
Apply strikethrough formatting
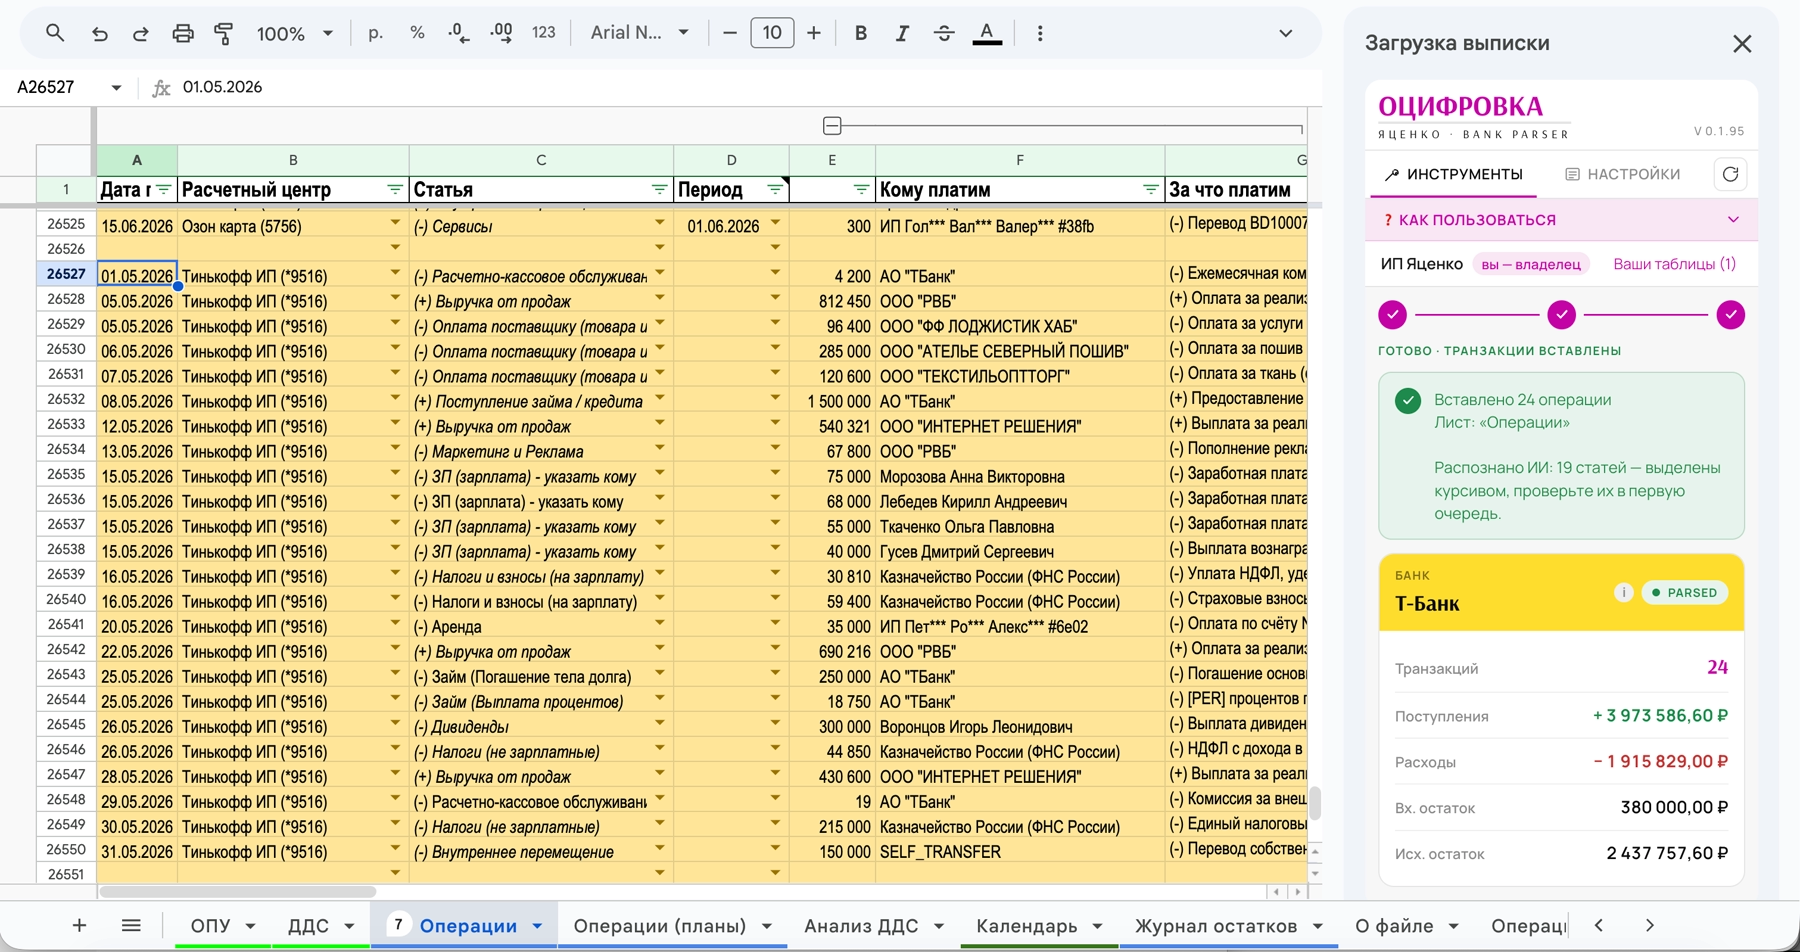pos(943,33)
